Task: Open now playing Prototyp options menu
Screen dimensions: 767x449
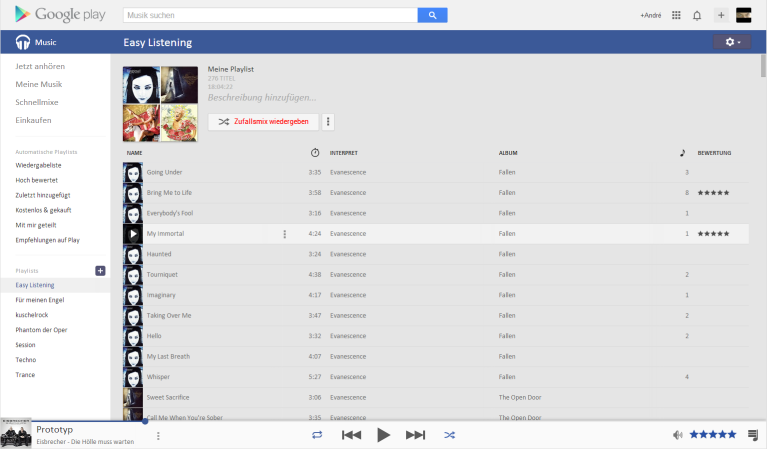Action: (158, 435)
